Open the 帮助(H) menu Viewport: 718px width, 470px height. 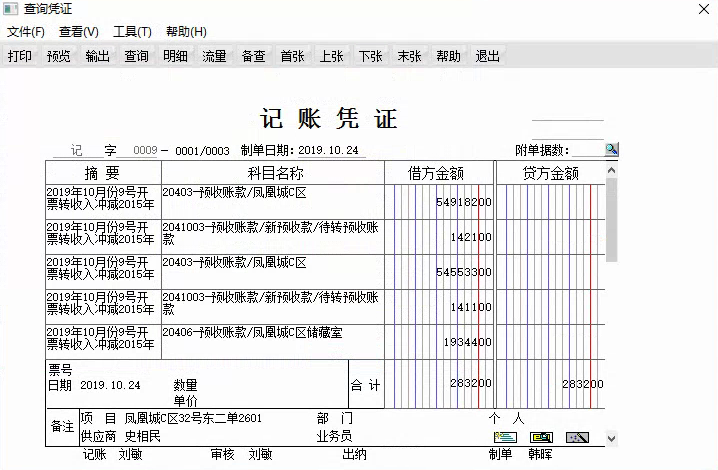186,32
